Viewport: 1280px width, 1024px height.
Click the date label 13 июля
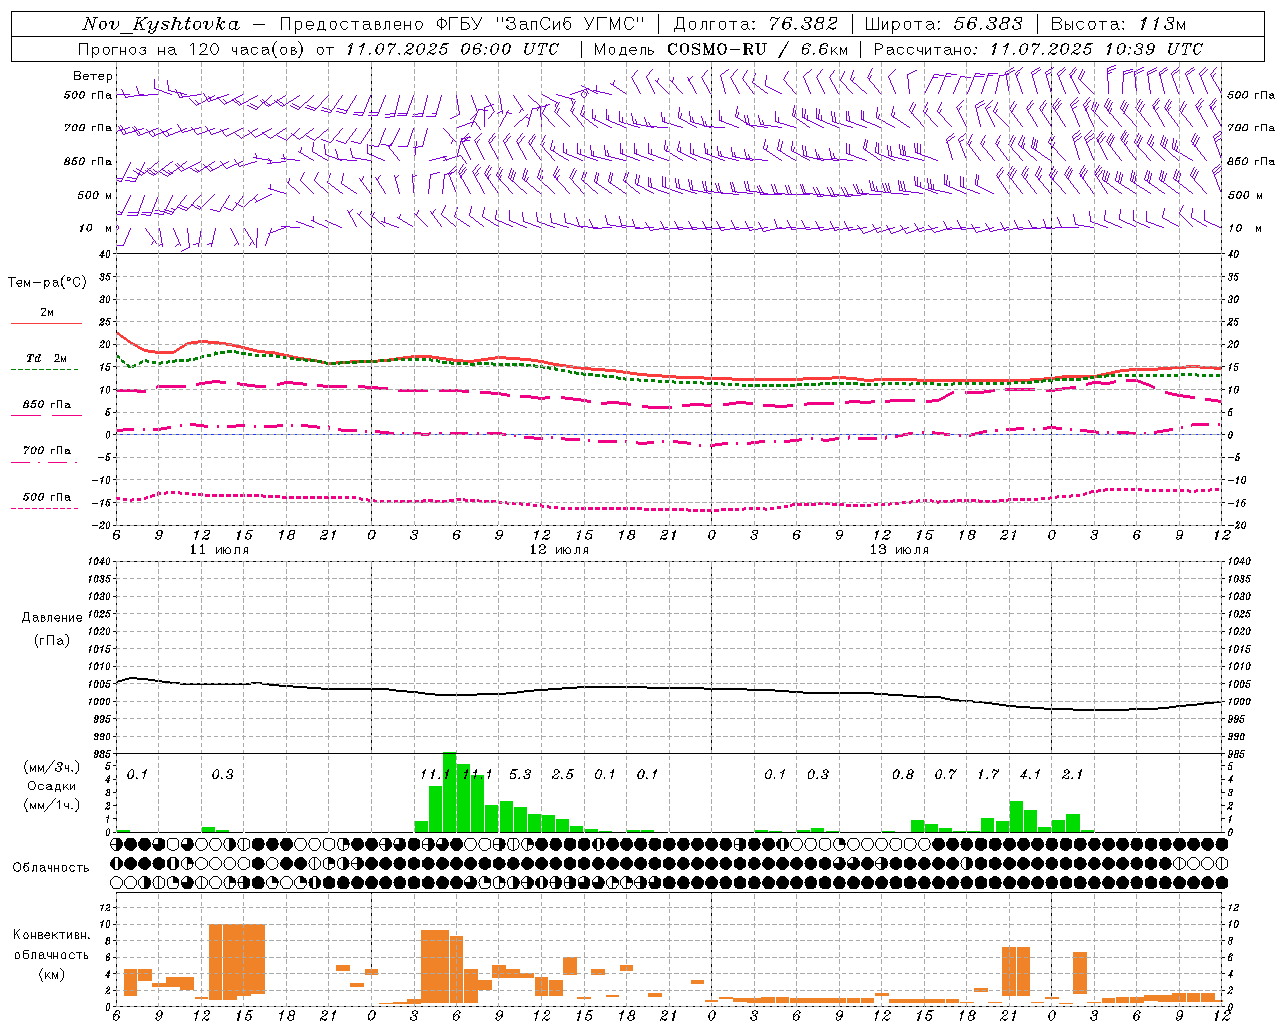[899, 550]
